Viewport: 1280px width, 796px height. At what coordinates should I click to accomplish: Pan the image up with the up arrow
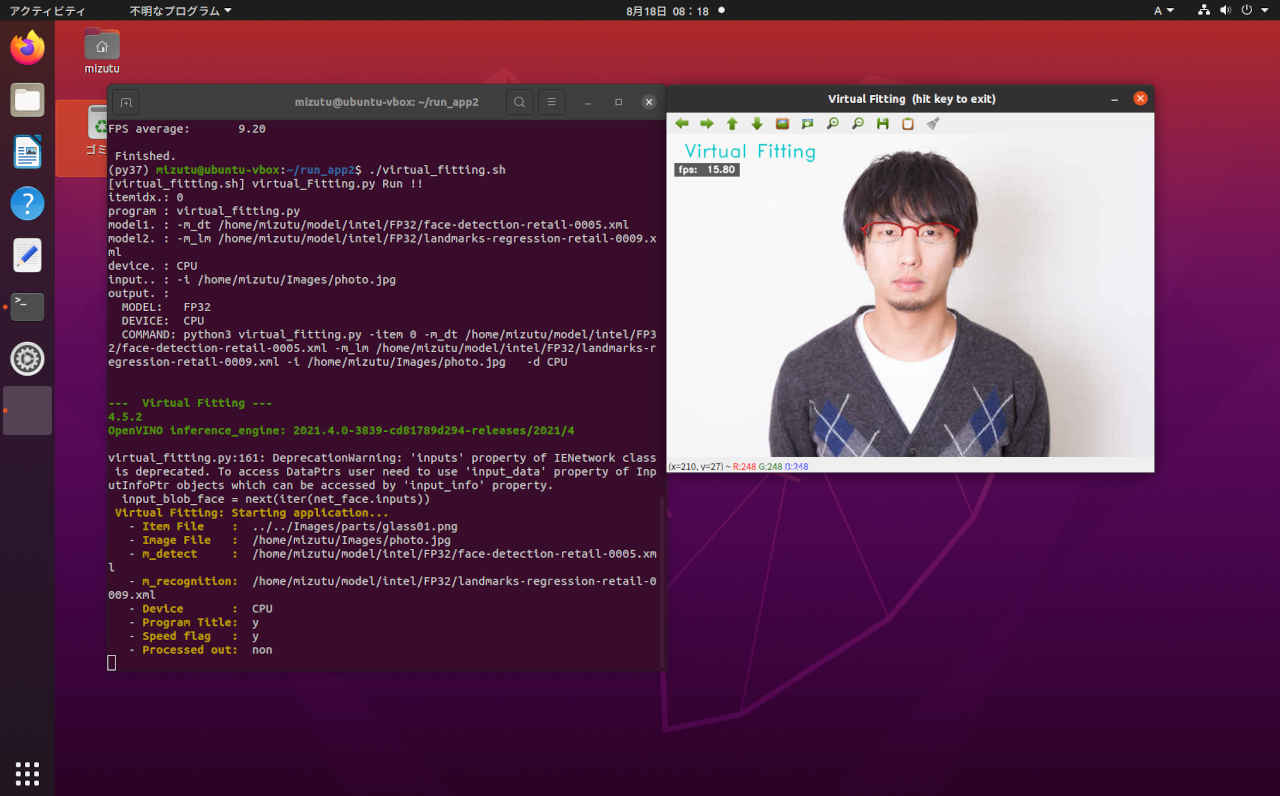(732, 124)
